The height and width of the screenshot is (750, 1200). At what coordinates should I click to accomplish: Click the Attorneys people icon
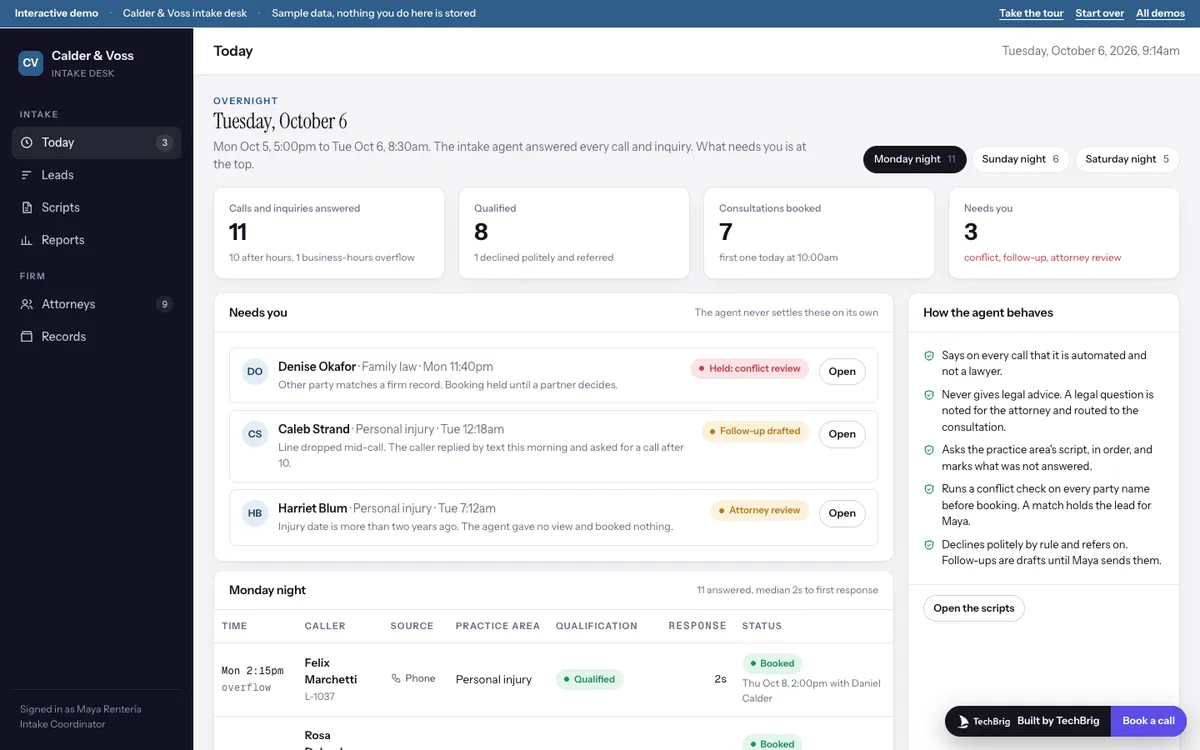[x=27, y=304]
